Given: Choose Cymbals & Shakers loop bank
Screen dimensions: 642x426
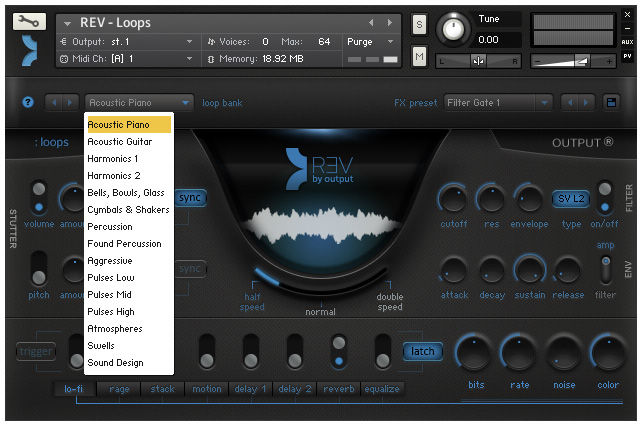Looking at the screenshot, I should [129, 210].
